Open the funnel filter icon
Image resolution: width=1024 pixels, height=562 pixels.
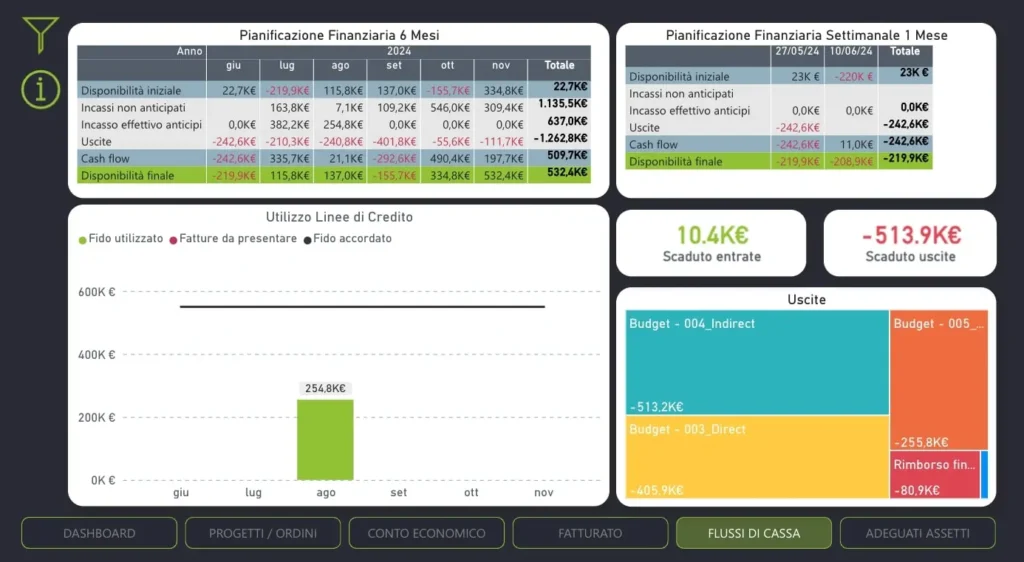tap(40, 35)
